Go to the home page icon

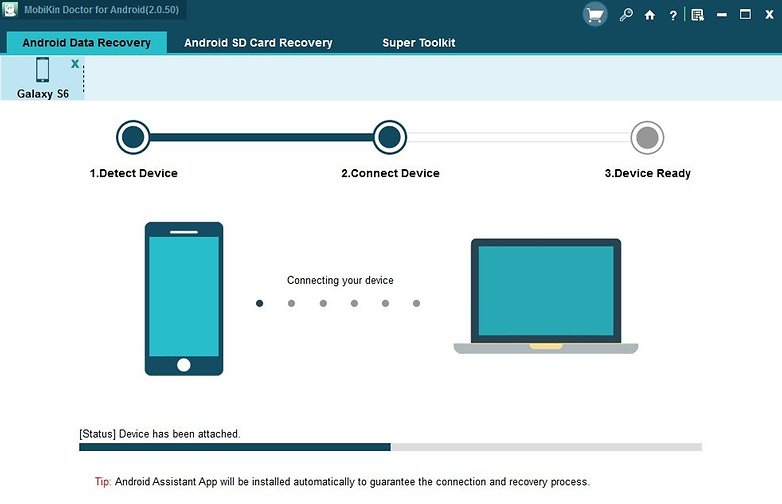pyautogui.click(x=650, y=15)
